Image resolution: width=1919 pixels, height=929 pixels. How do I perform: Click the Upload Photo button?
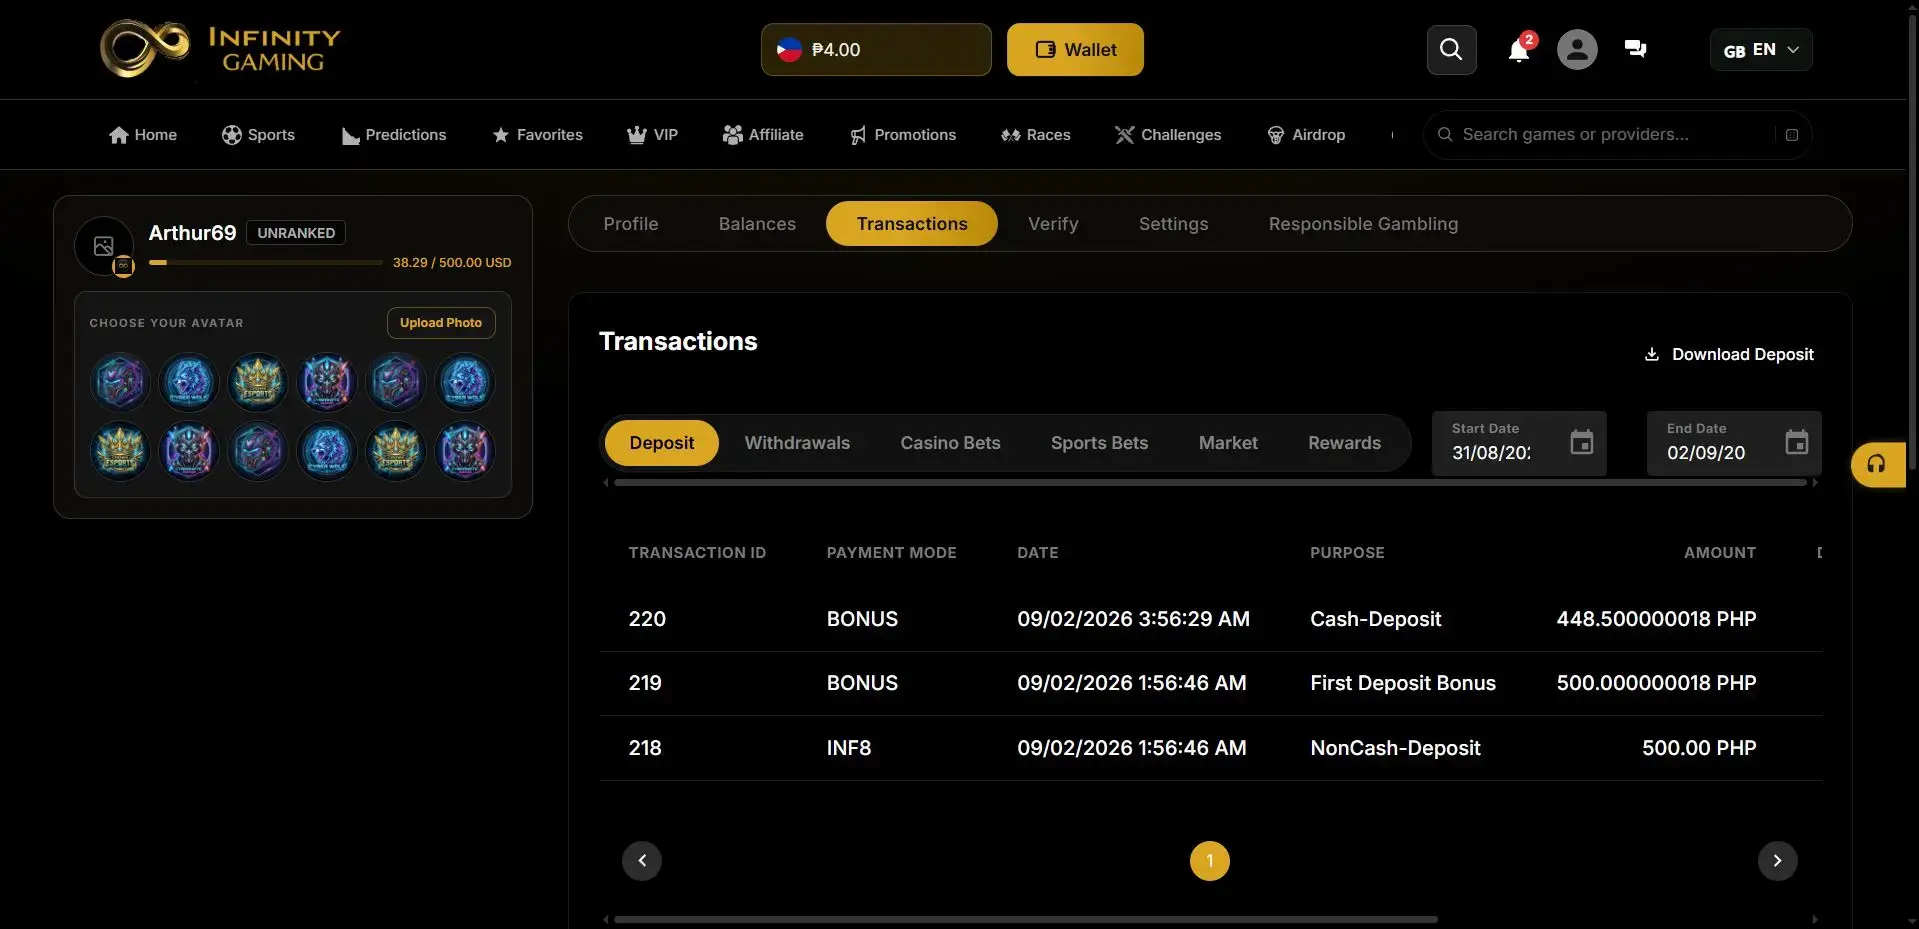click(441, 323)
